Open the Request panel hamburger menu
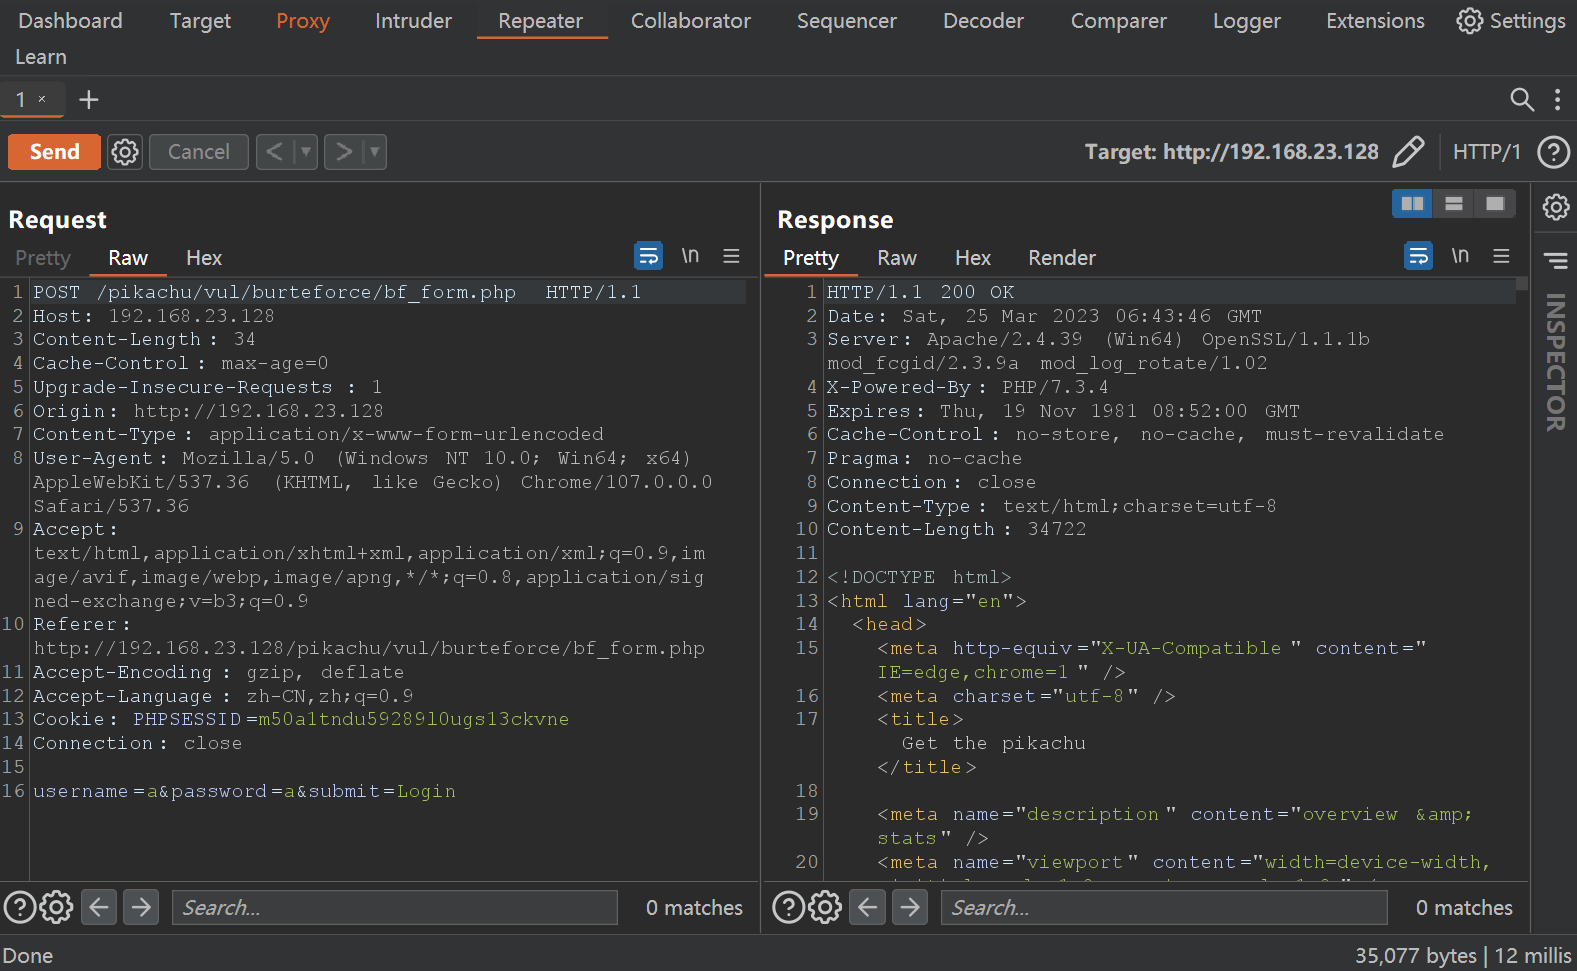Viewport: 1577px width, 971px height. point(731,257)
